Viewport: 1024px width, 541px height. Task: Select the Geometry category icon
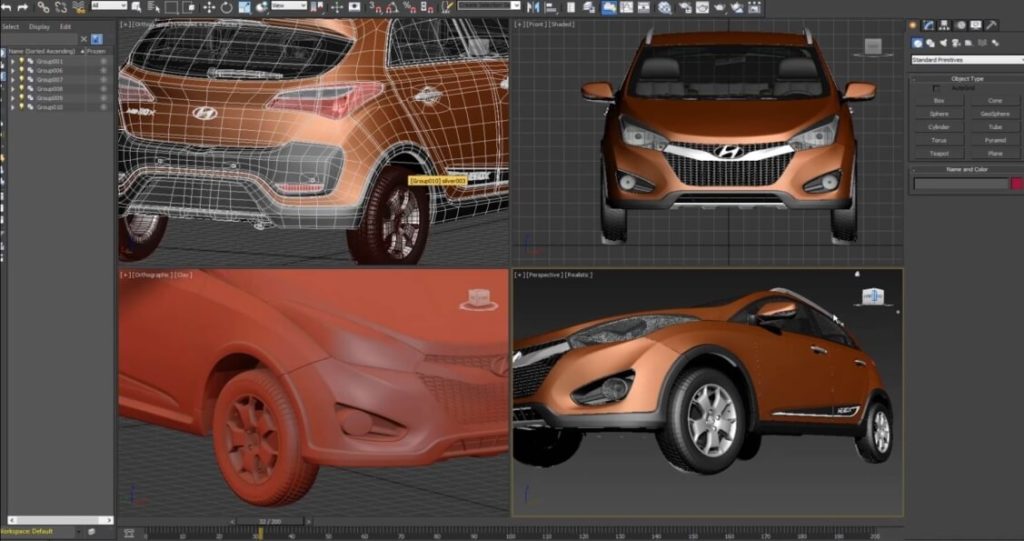(918, 43)
